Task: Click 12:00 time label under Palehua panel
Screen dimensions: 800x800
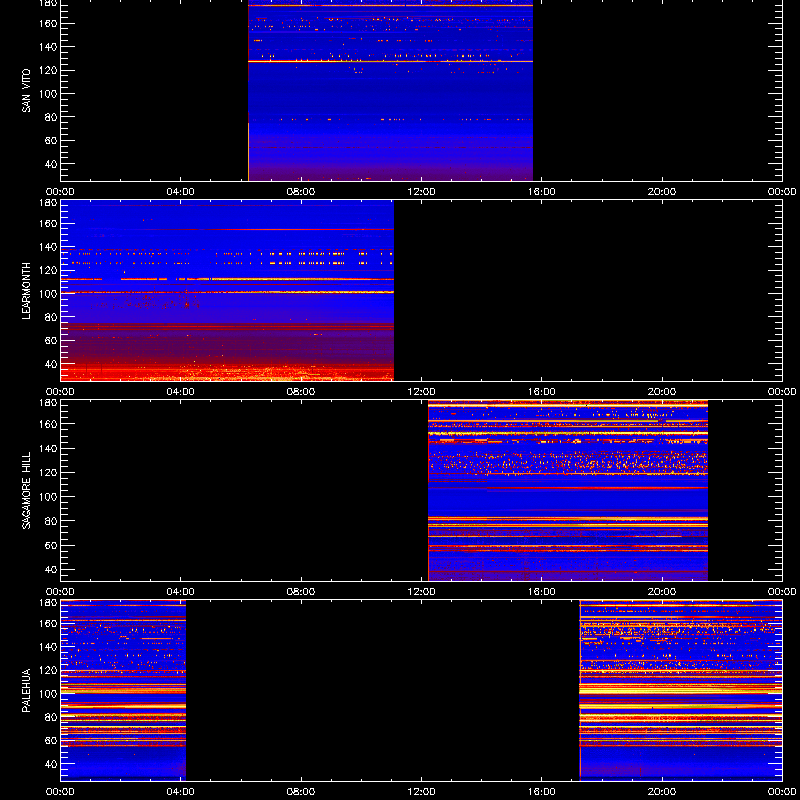Action: (421, 792)
